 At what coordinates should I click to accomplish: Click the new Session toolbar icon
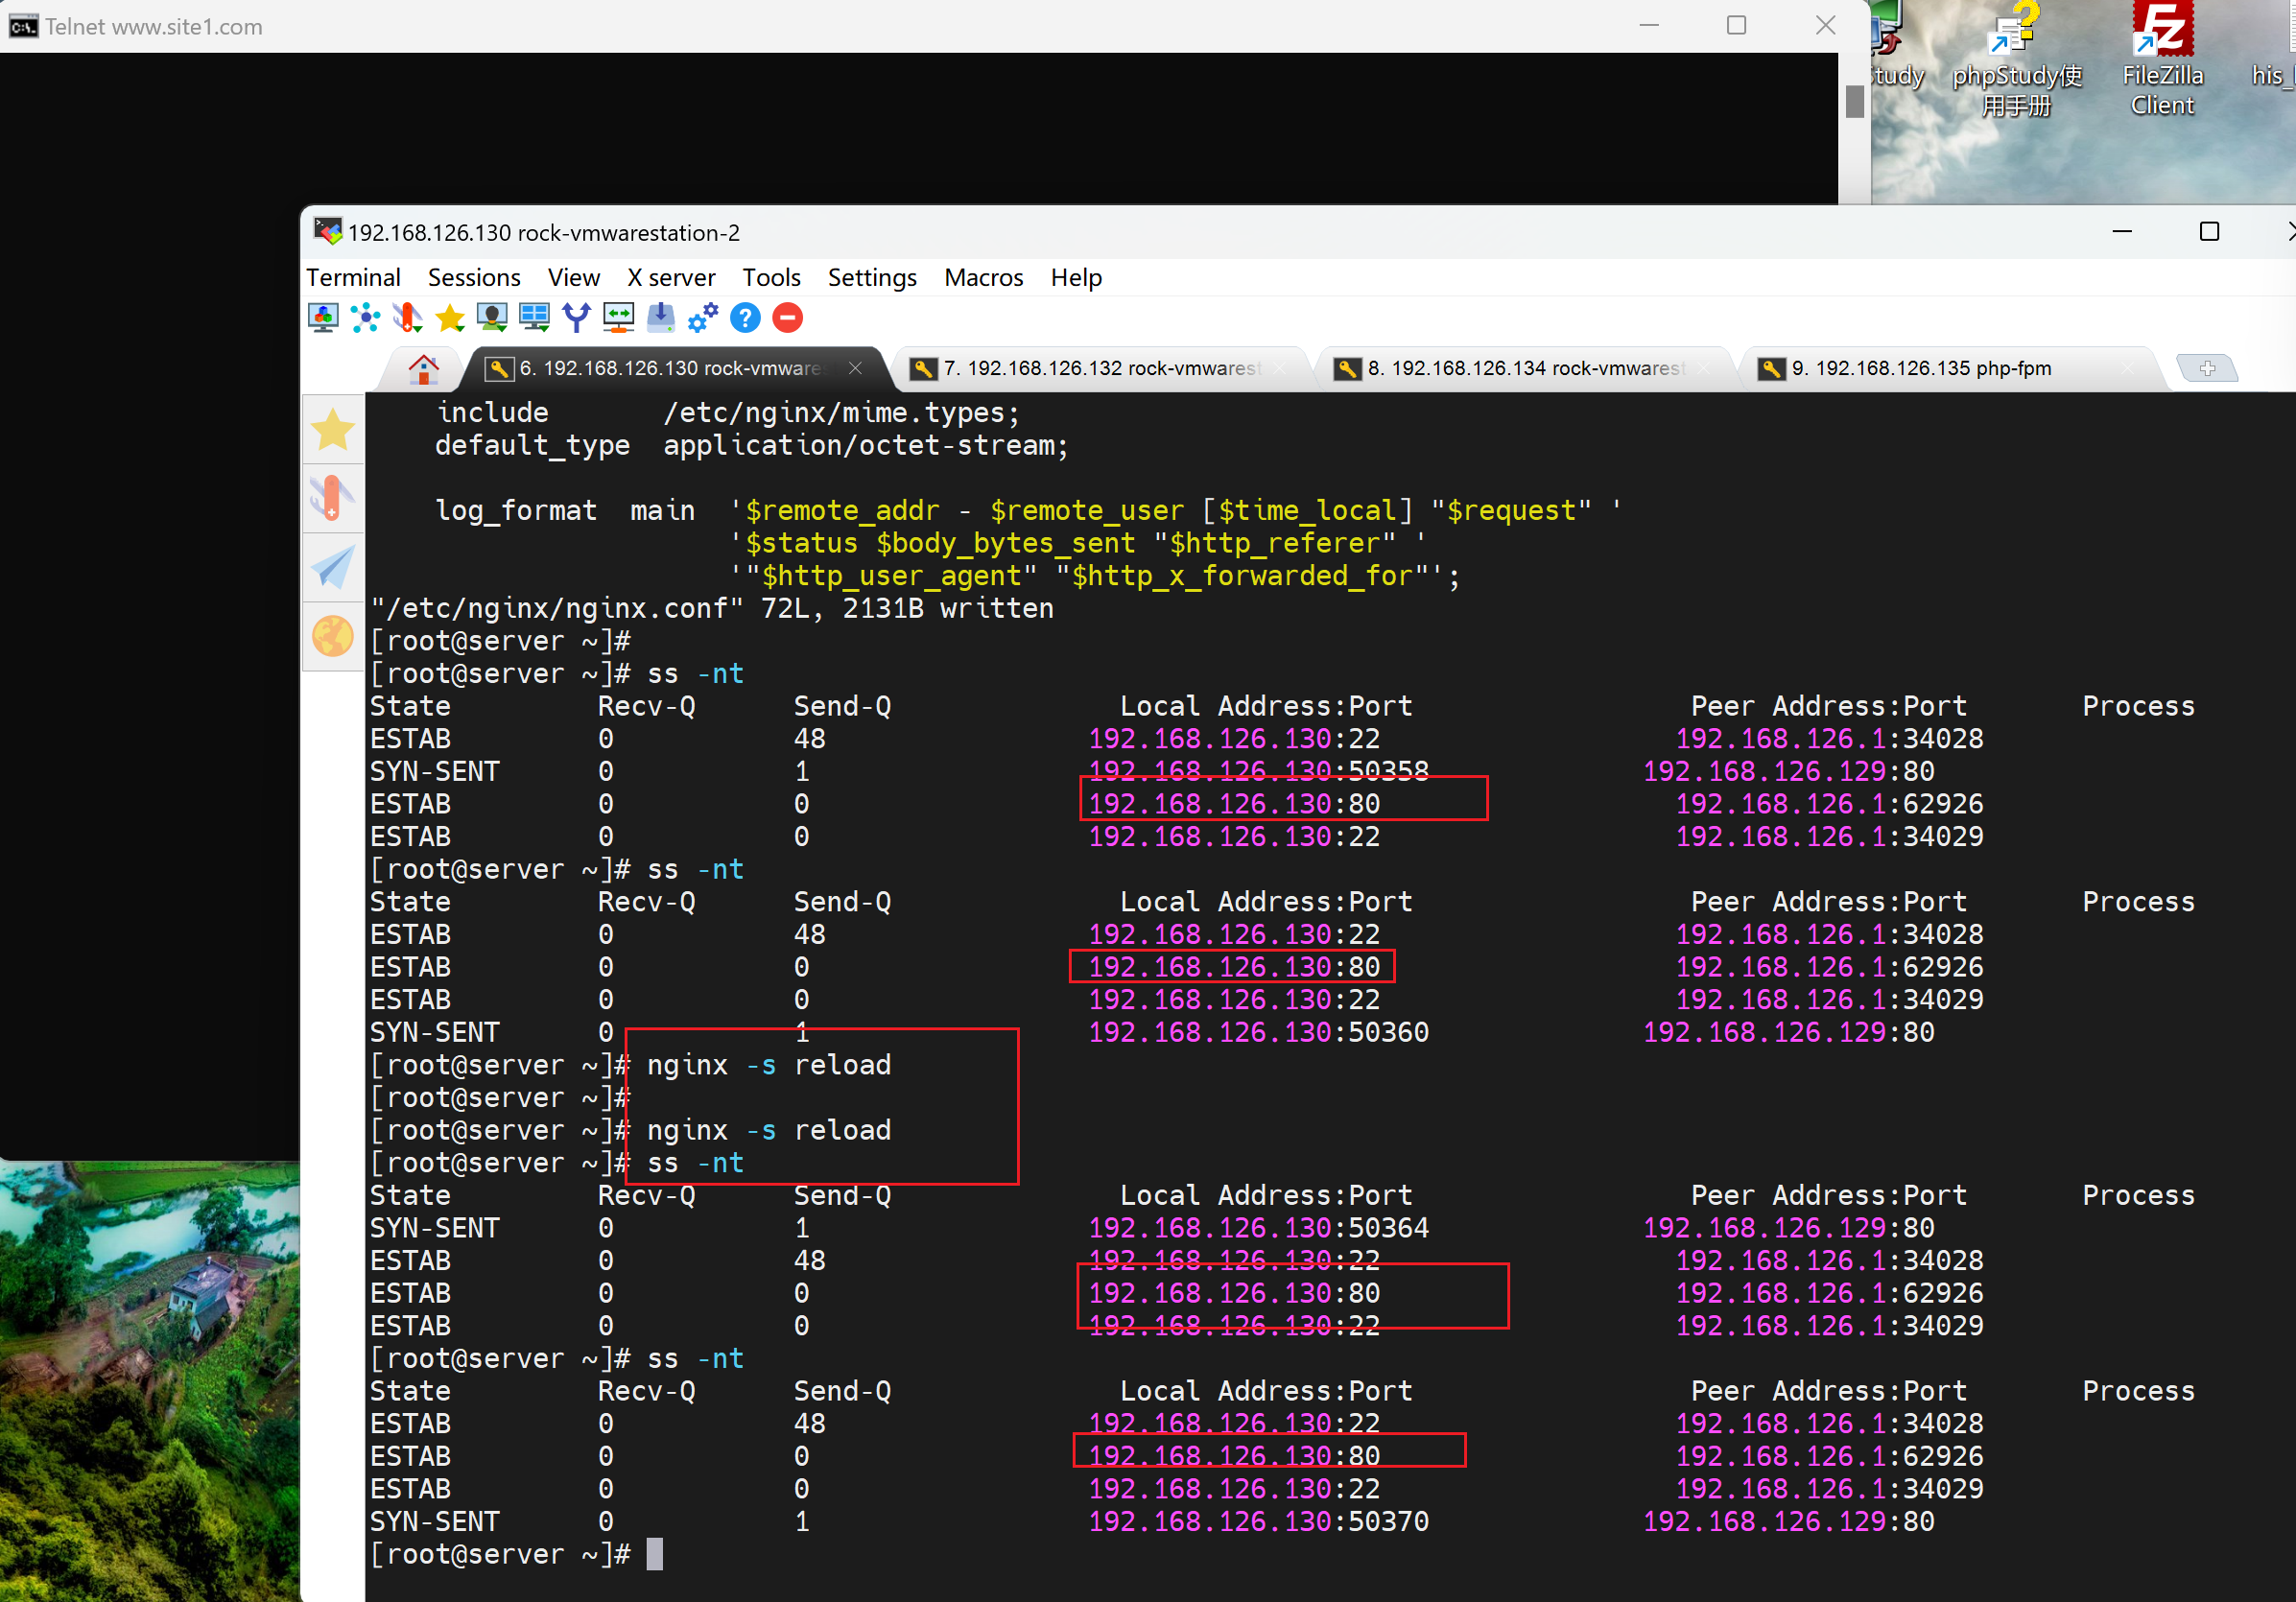(x=322, y=318)
